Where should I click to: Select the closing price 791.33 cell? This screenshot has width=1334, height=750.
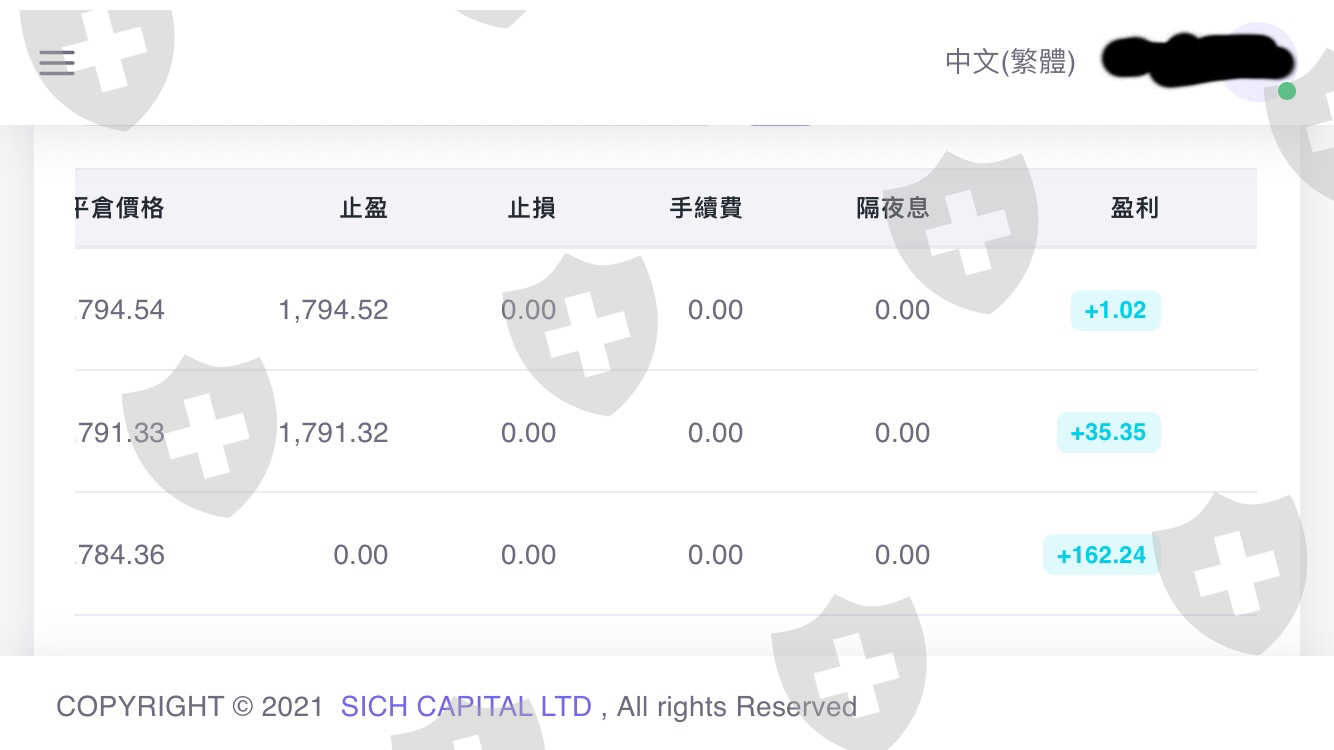(121, 433)
